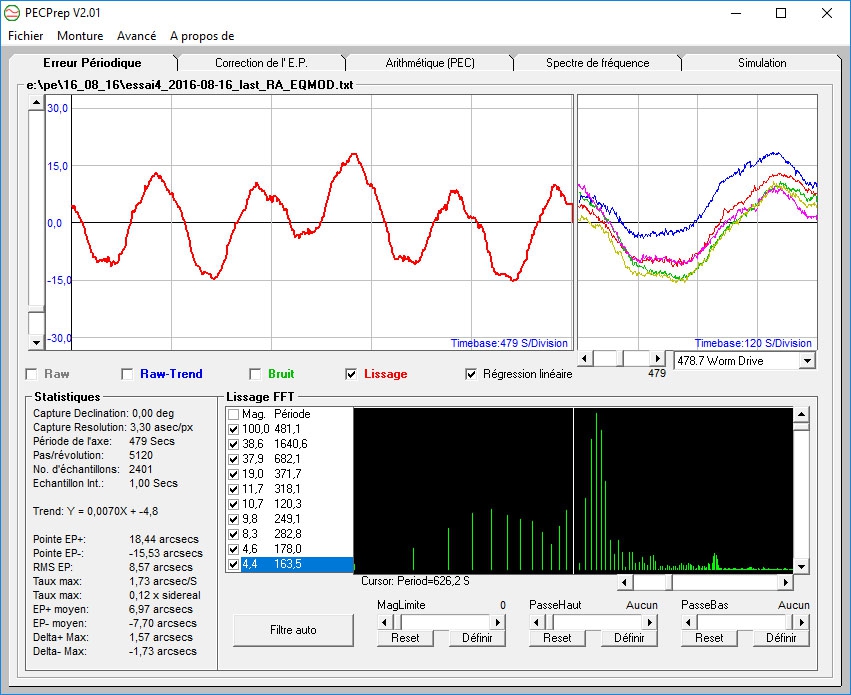Click PasseHaut slider right arrow

tap(650, 622)
